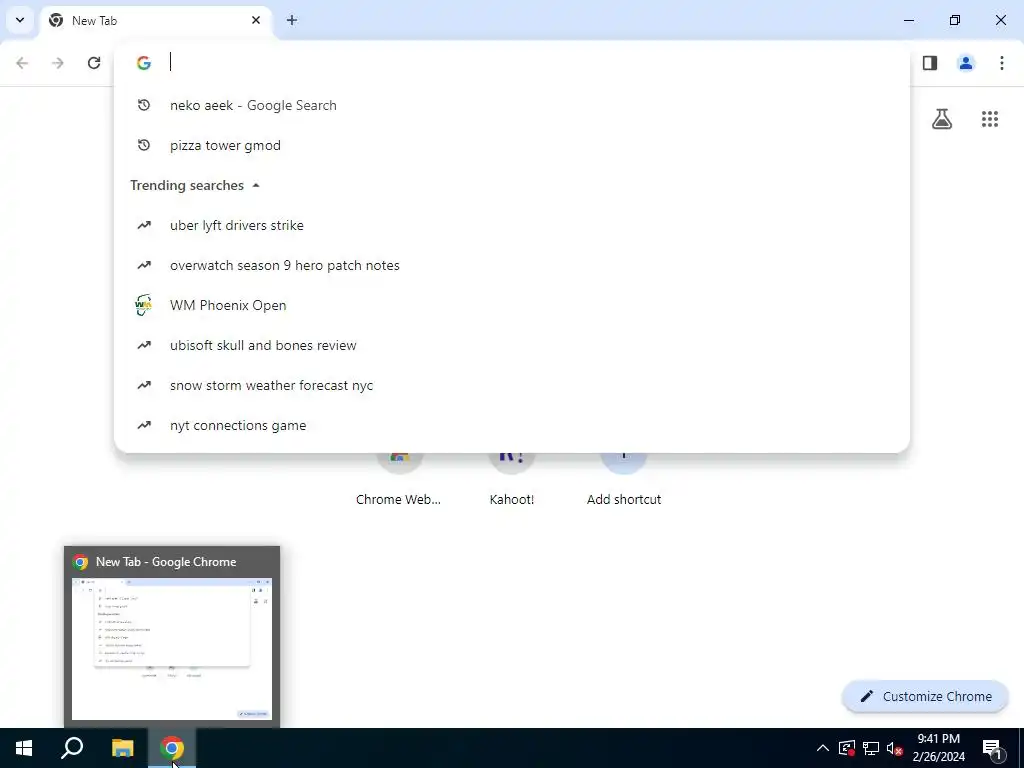Viewport: 1024px width, 768px height.
Task: Open File Explorer from taskbar
Action: click(122, 748)
